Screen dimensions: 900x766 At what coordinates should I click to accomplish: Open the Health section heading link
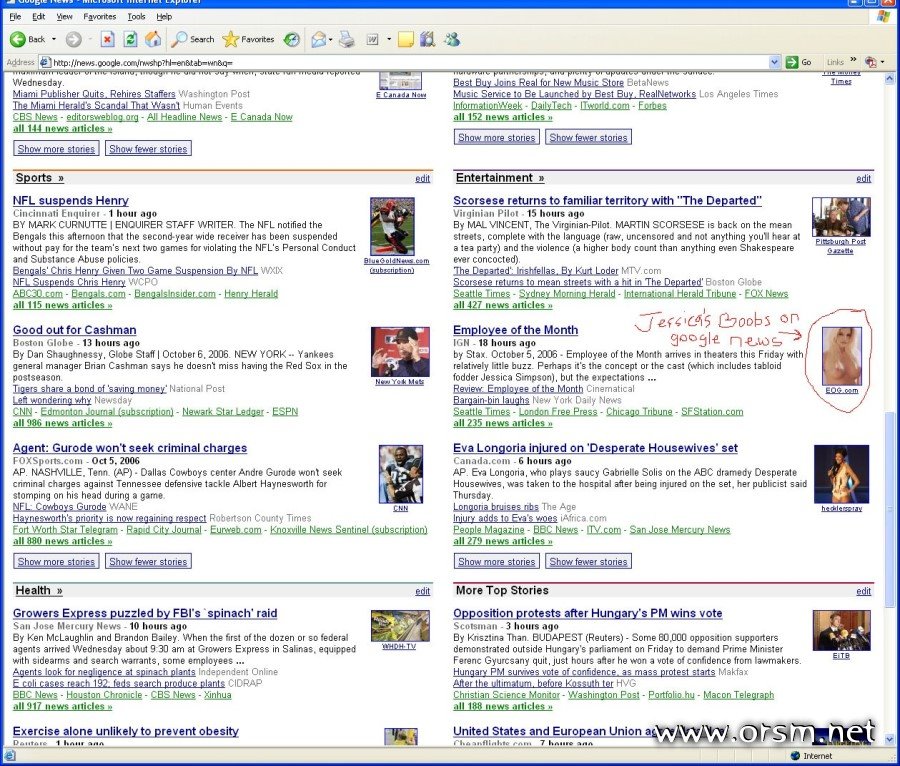click(x=39, y=590)
